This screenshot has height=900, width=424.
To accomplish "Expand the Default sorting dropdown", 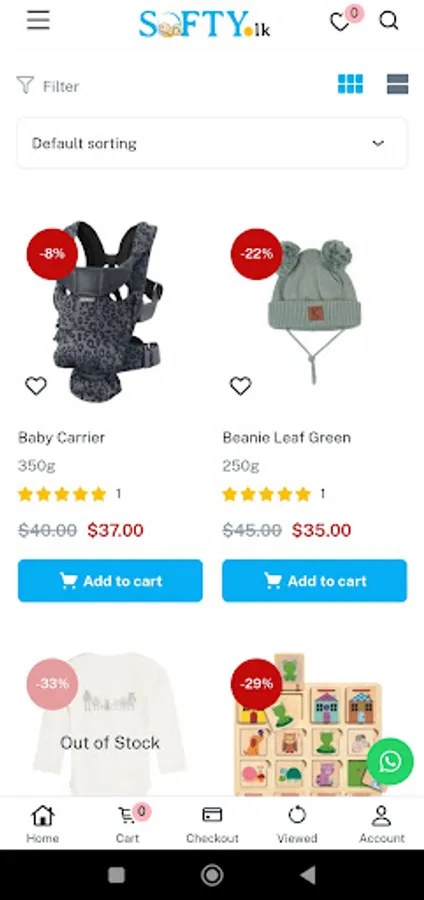I will tap(212, 143).
